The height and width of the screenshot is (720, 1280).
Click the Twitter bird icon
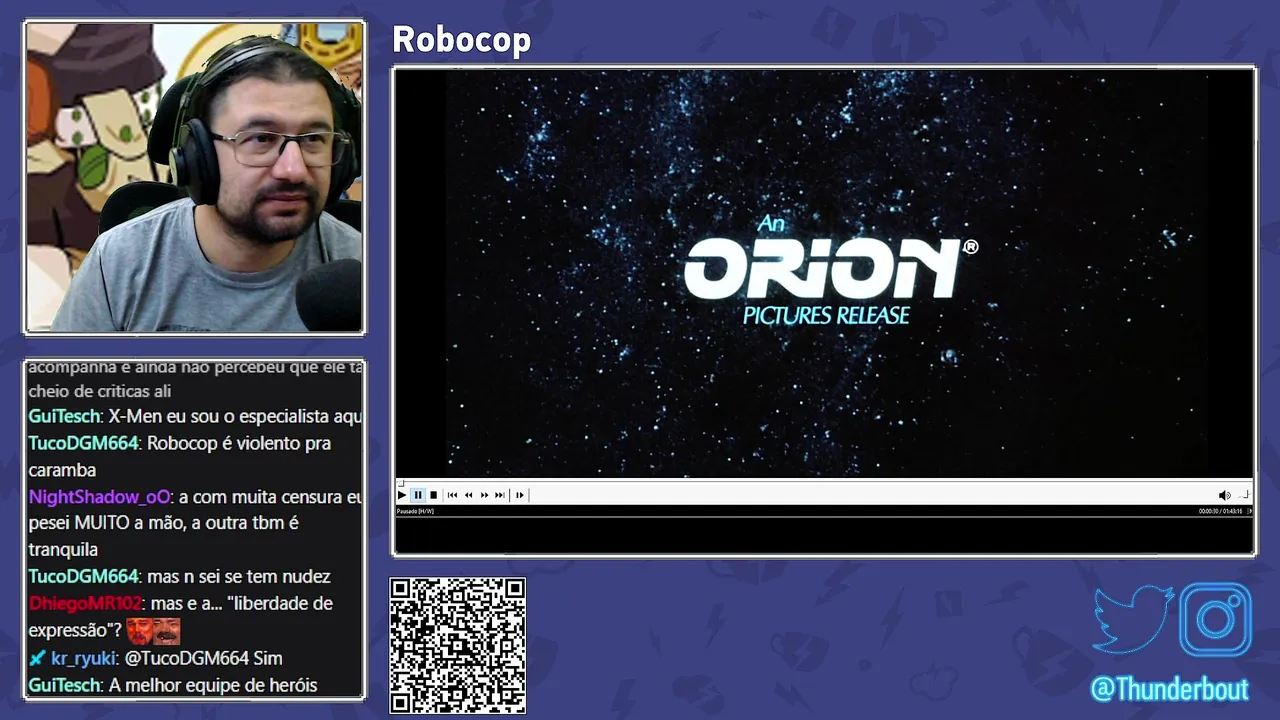pos(1132,620)
